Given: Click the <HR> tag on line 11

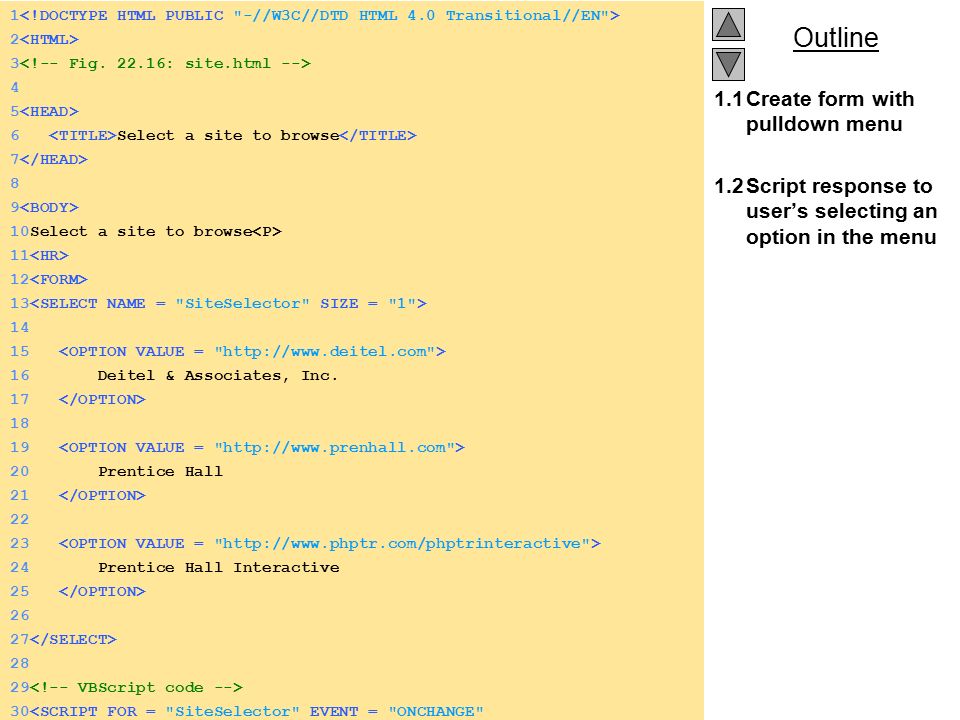Looking at the screenshot, I should pos(49,255).
